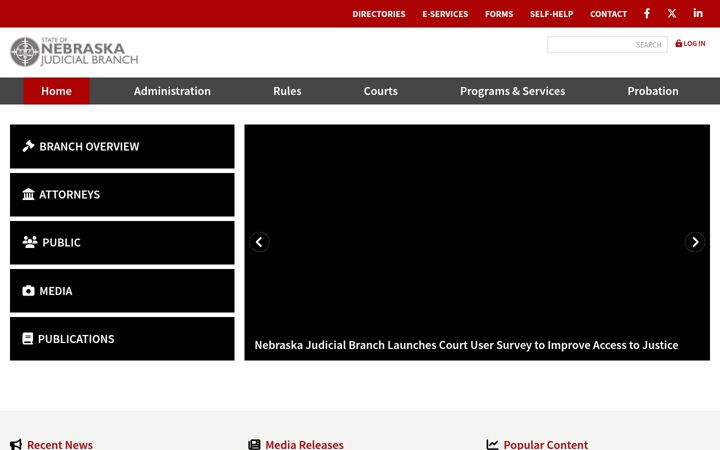
Task: Go to previous slide with left arrow
Action: click(259, 242)
